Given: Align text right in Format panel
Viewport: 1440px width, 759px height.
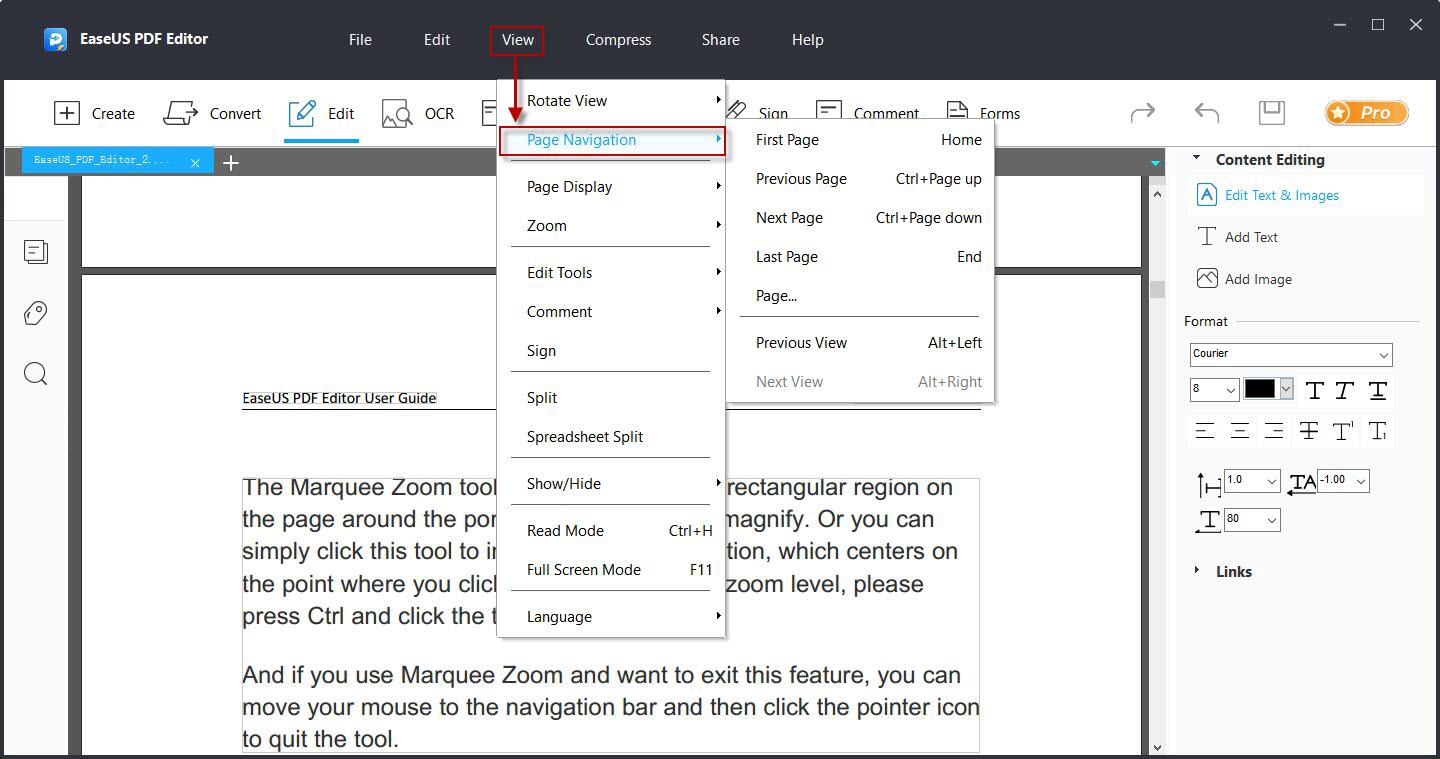Looking at the screenshot, I should pos(1273,431).
